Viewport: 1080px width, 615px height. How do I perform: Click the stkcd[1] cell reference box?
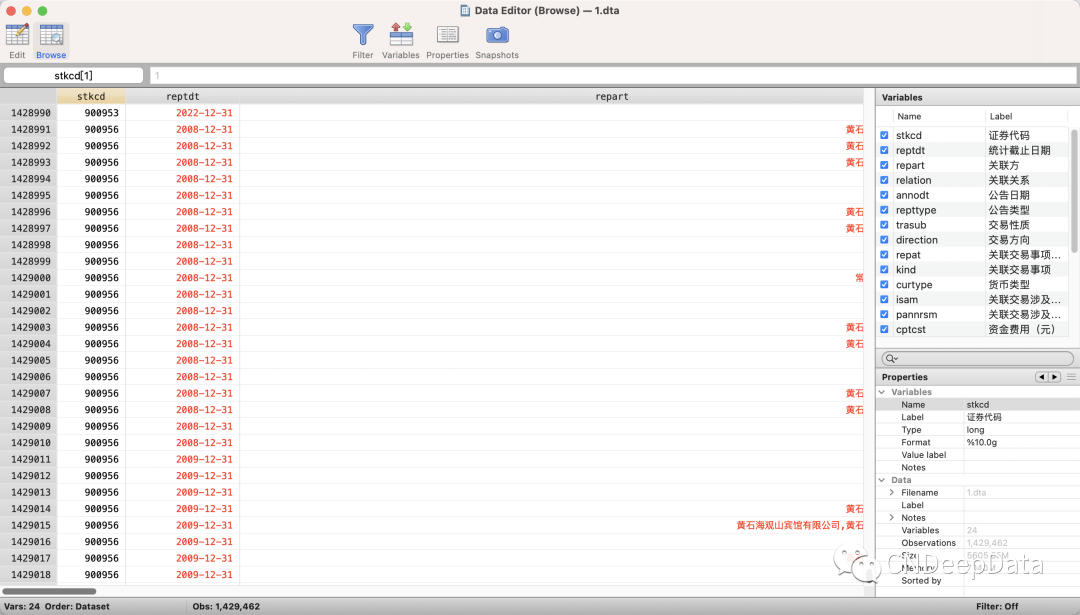click(x=74, y=75)
